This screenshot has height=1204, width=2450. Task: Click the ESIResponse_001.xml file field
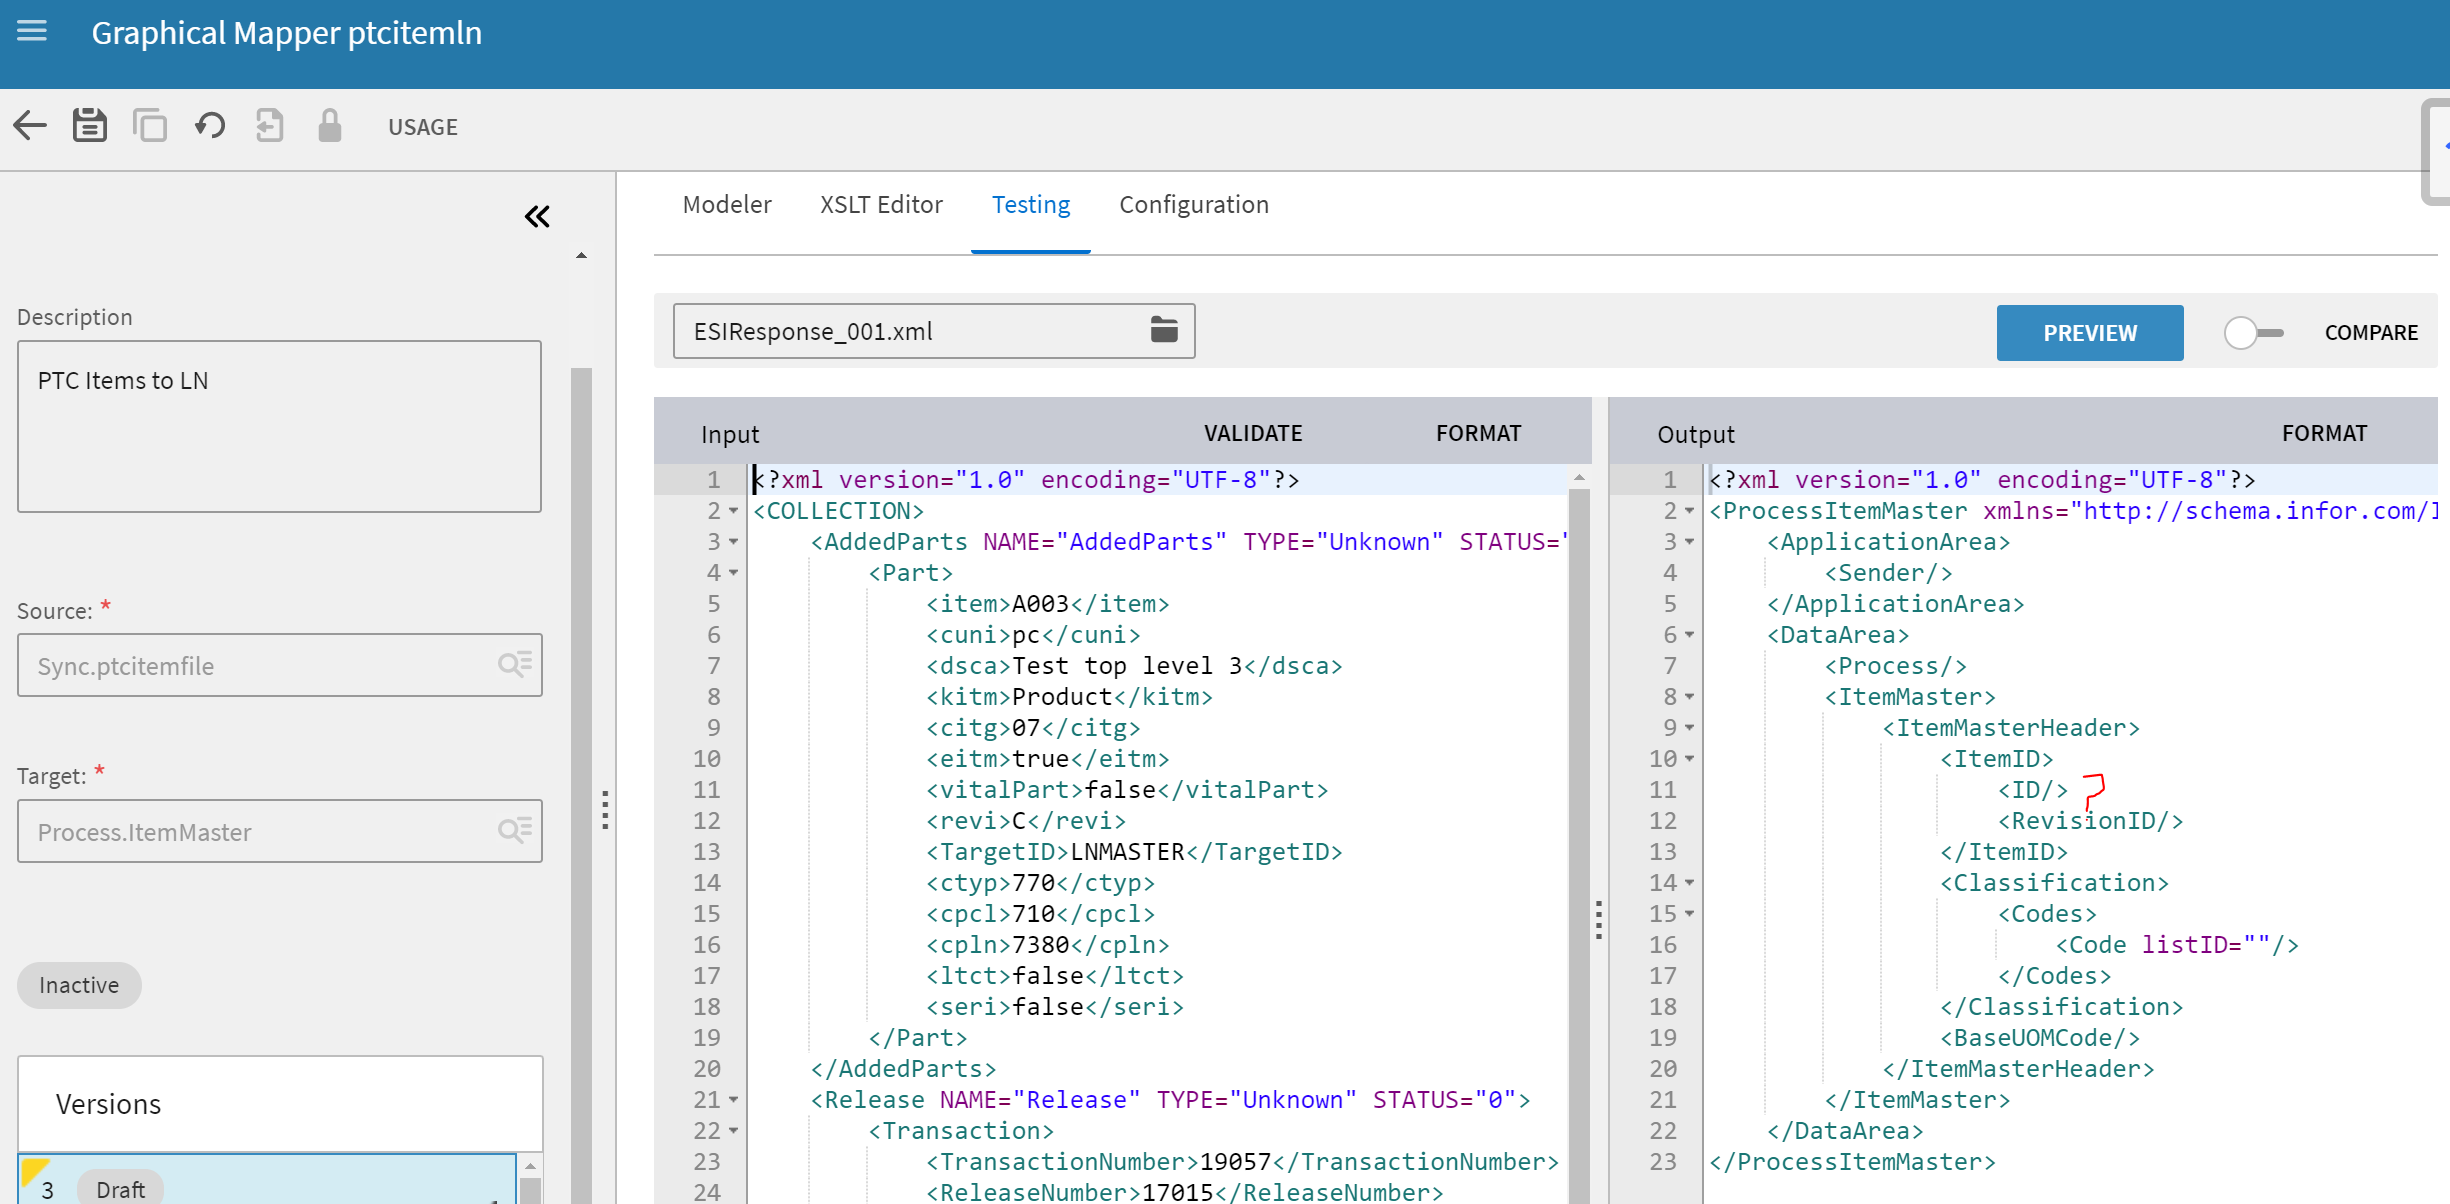point(934,331)
